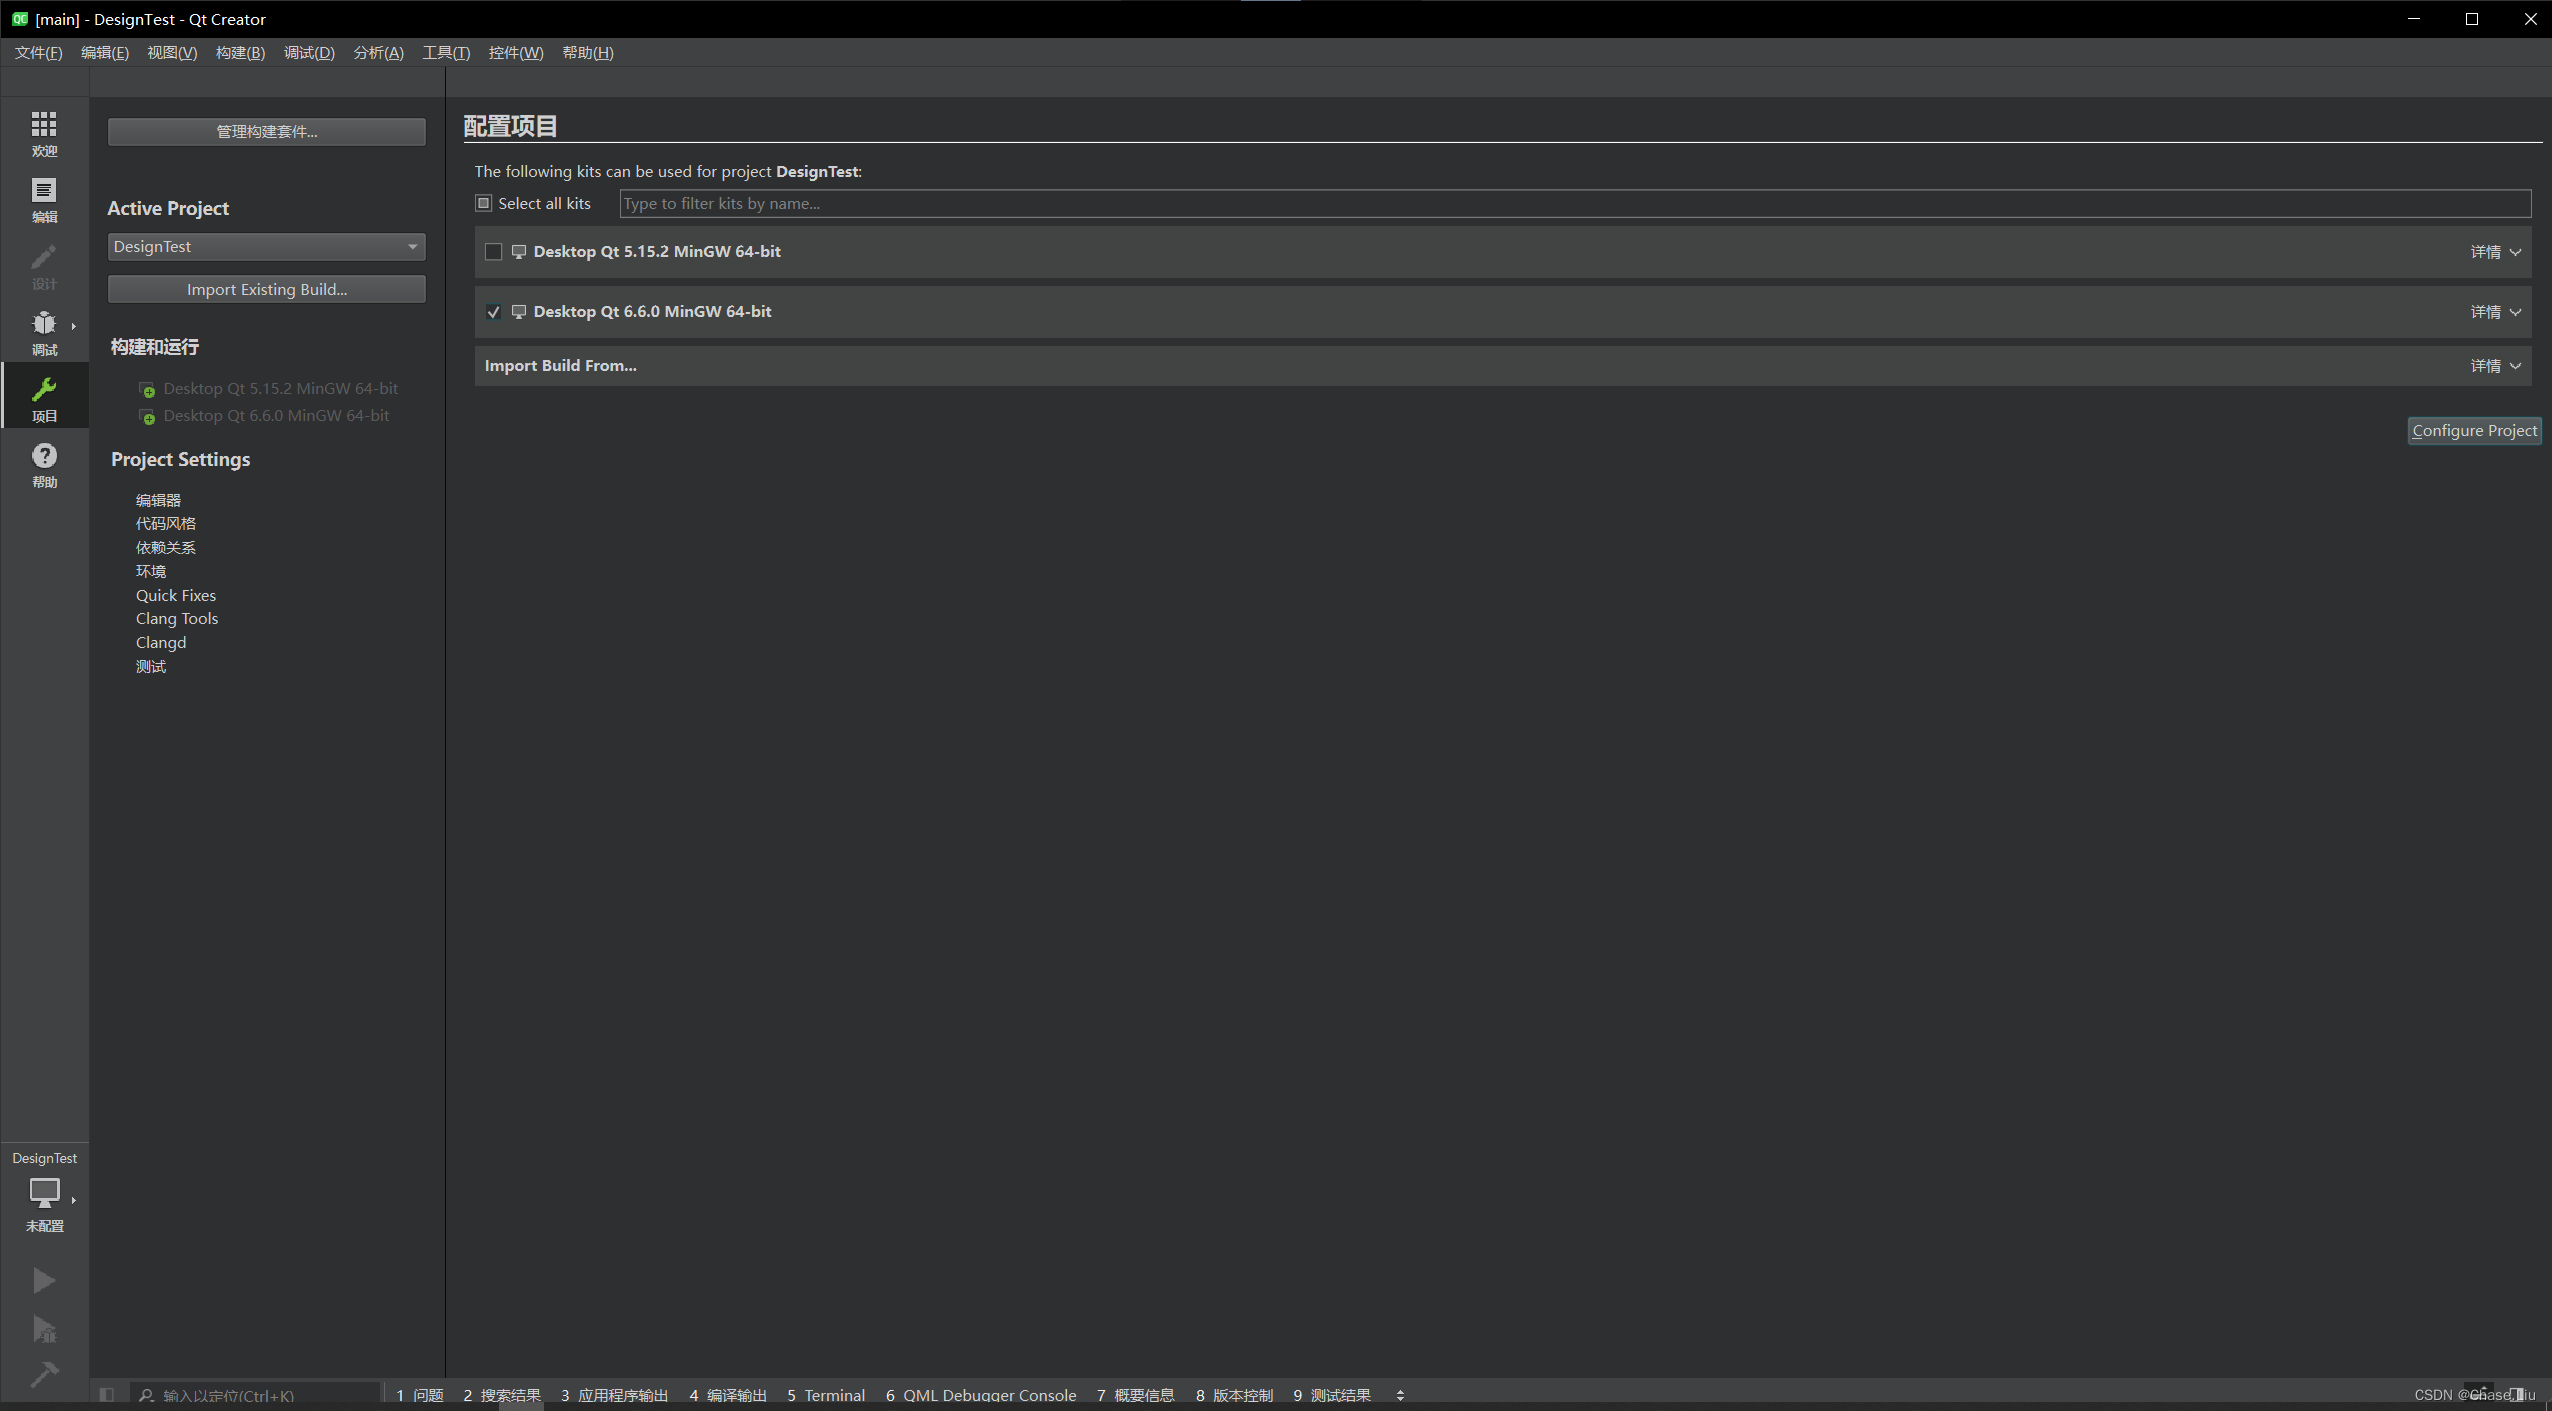Open the 调试(D) menu
This screenshot has height=1411, width=2552.
[309, 53]
